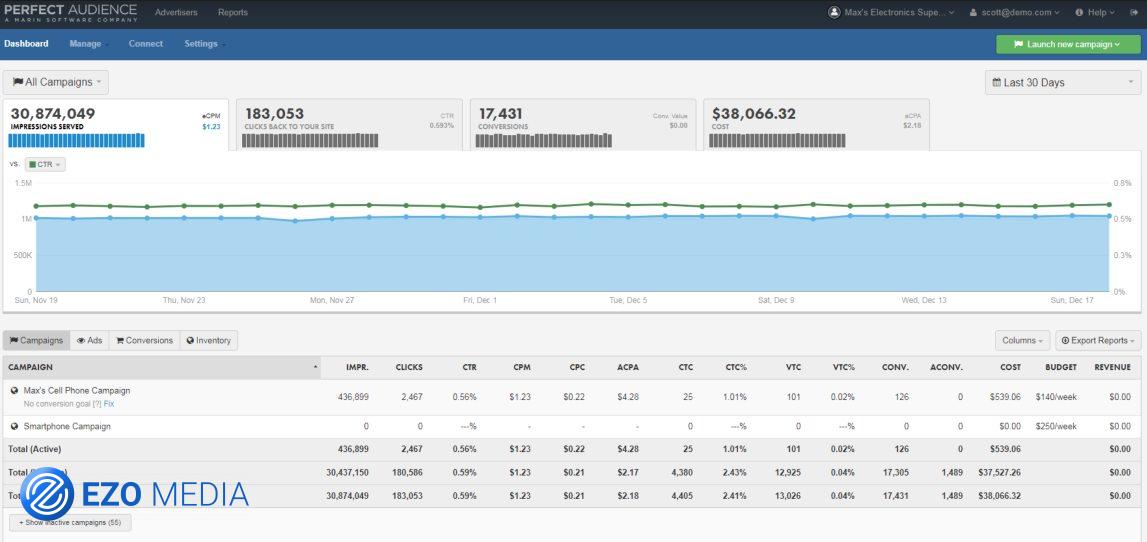Open the Manage menu
The height and width of the screenshot is (542, 1147).
pyautogui.click(x=89, y=44)
